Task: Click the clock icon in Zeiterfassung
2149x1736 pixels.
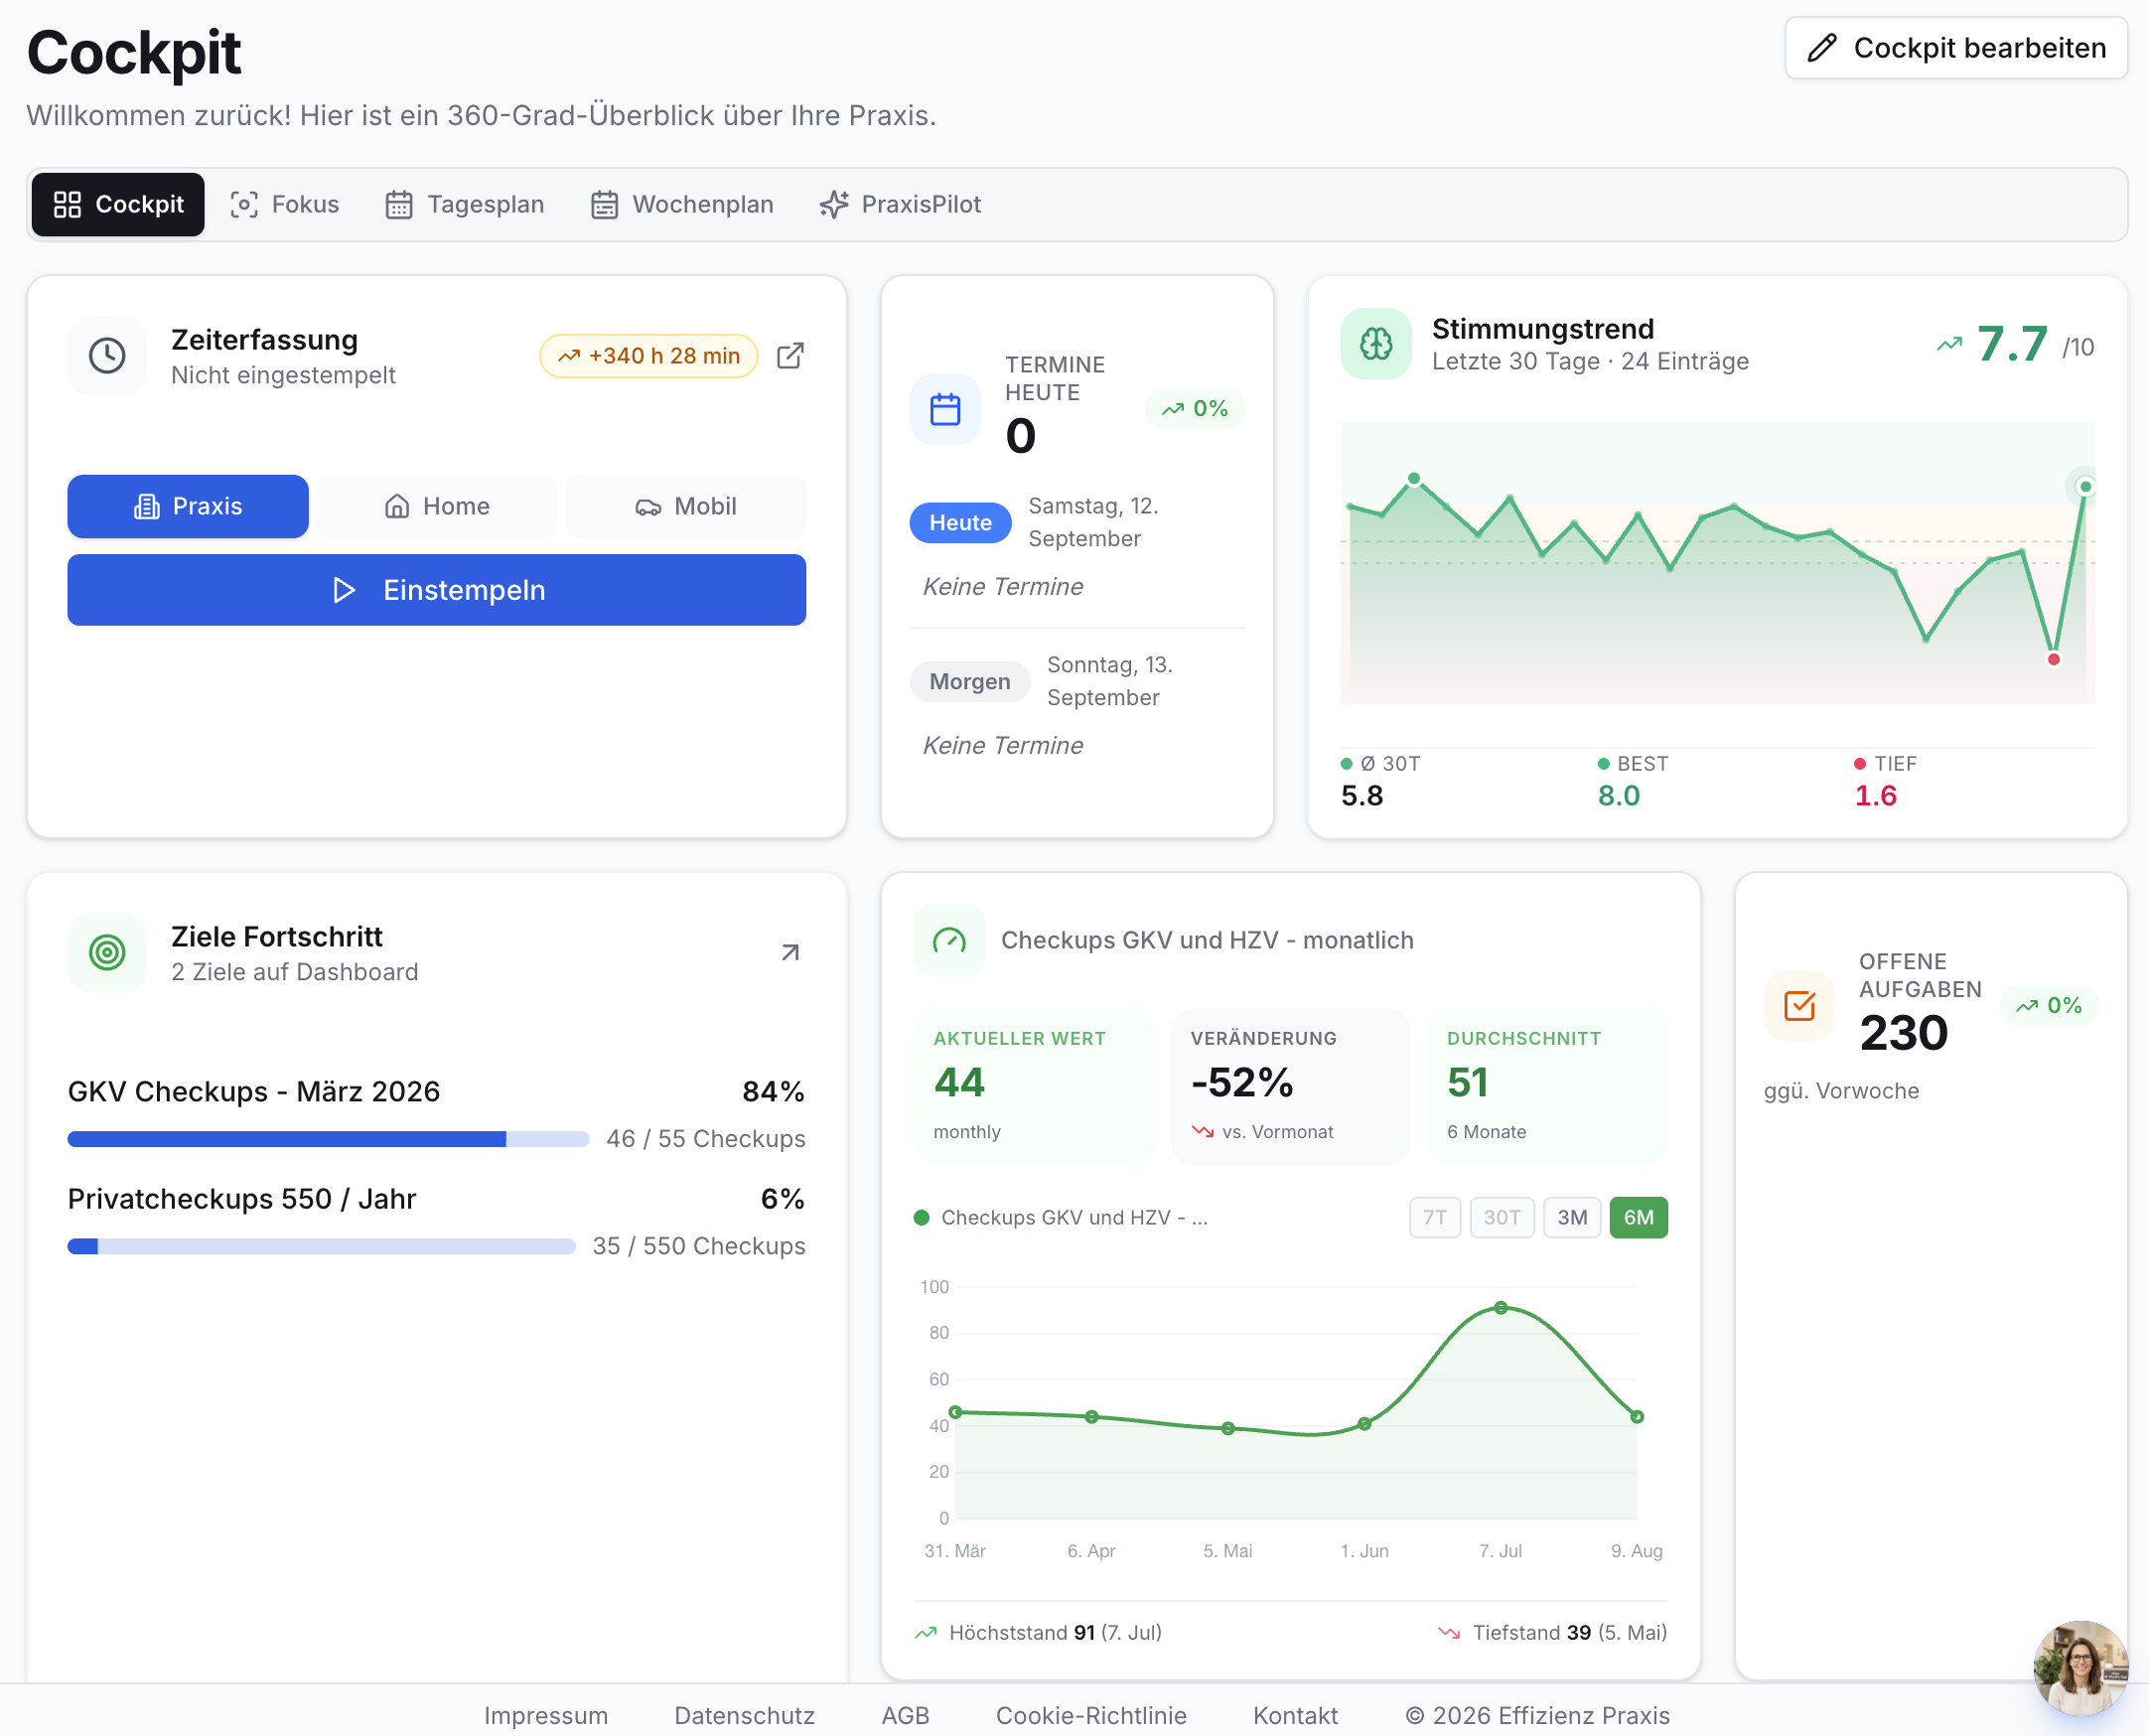Action: coord(107,356)
